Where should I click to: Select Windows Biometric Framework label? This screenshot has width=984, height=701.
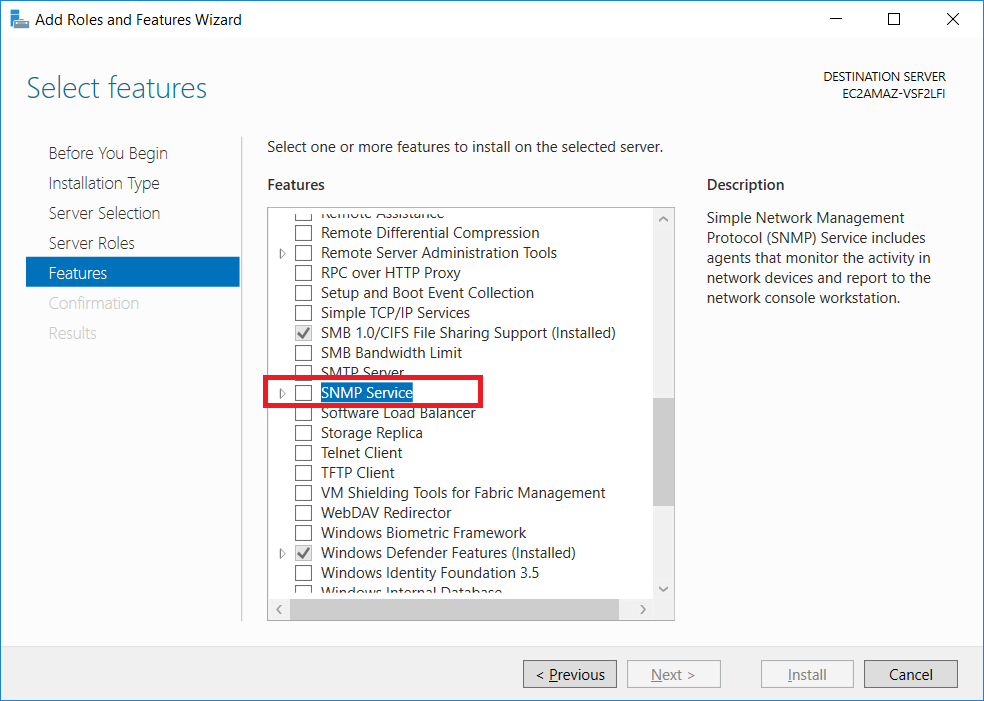pos(424,533)
